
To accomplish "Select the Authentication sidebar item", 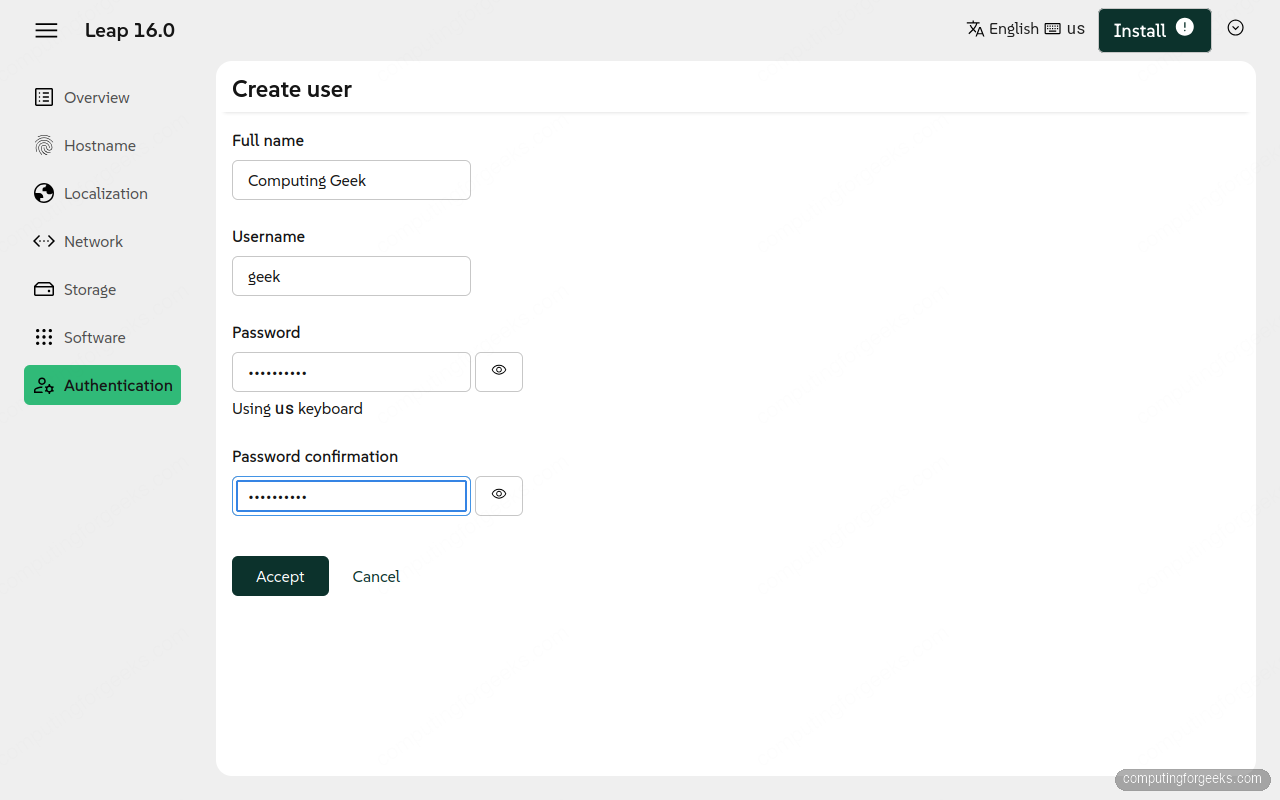I will [x=102, y=385].
